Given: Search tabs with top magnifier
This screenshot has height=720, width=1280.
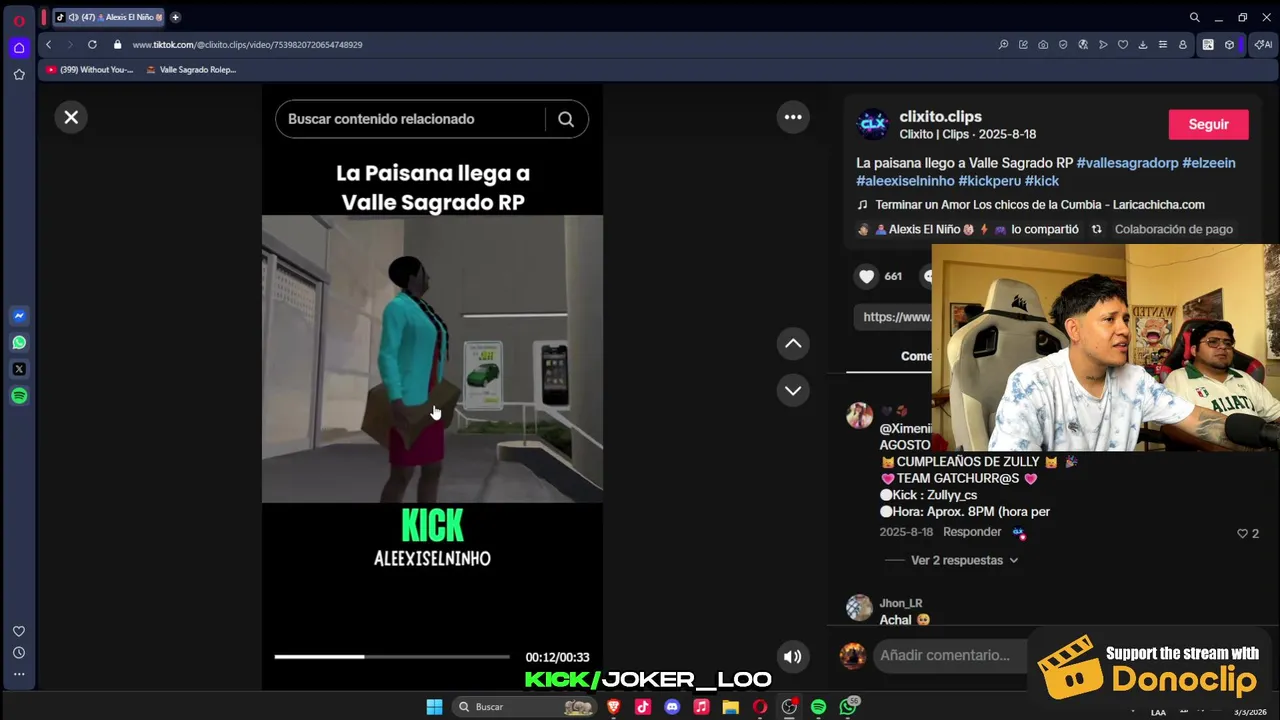Looking at the screenshot, I should (x=1194, y=17).
